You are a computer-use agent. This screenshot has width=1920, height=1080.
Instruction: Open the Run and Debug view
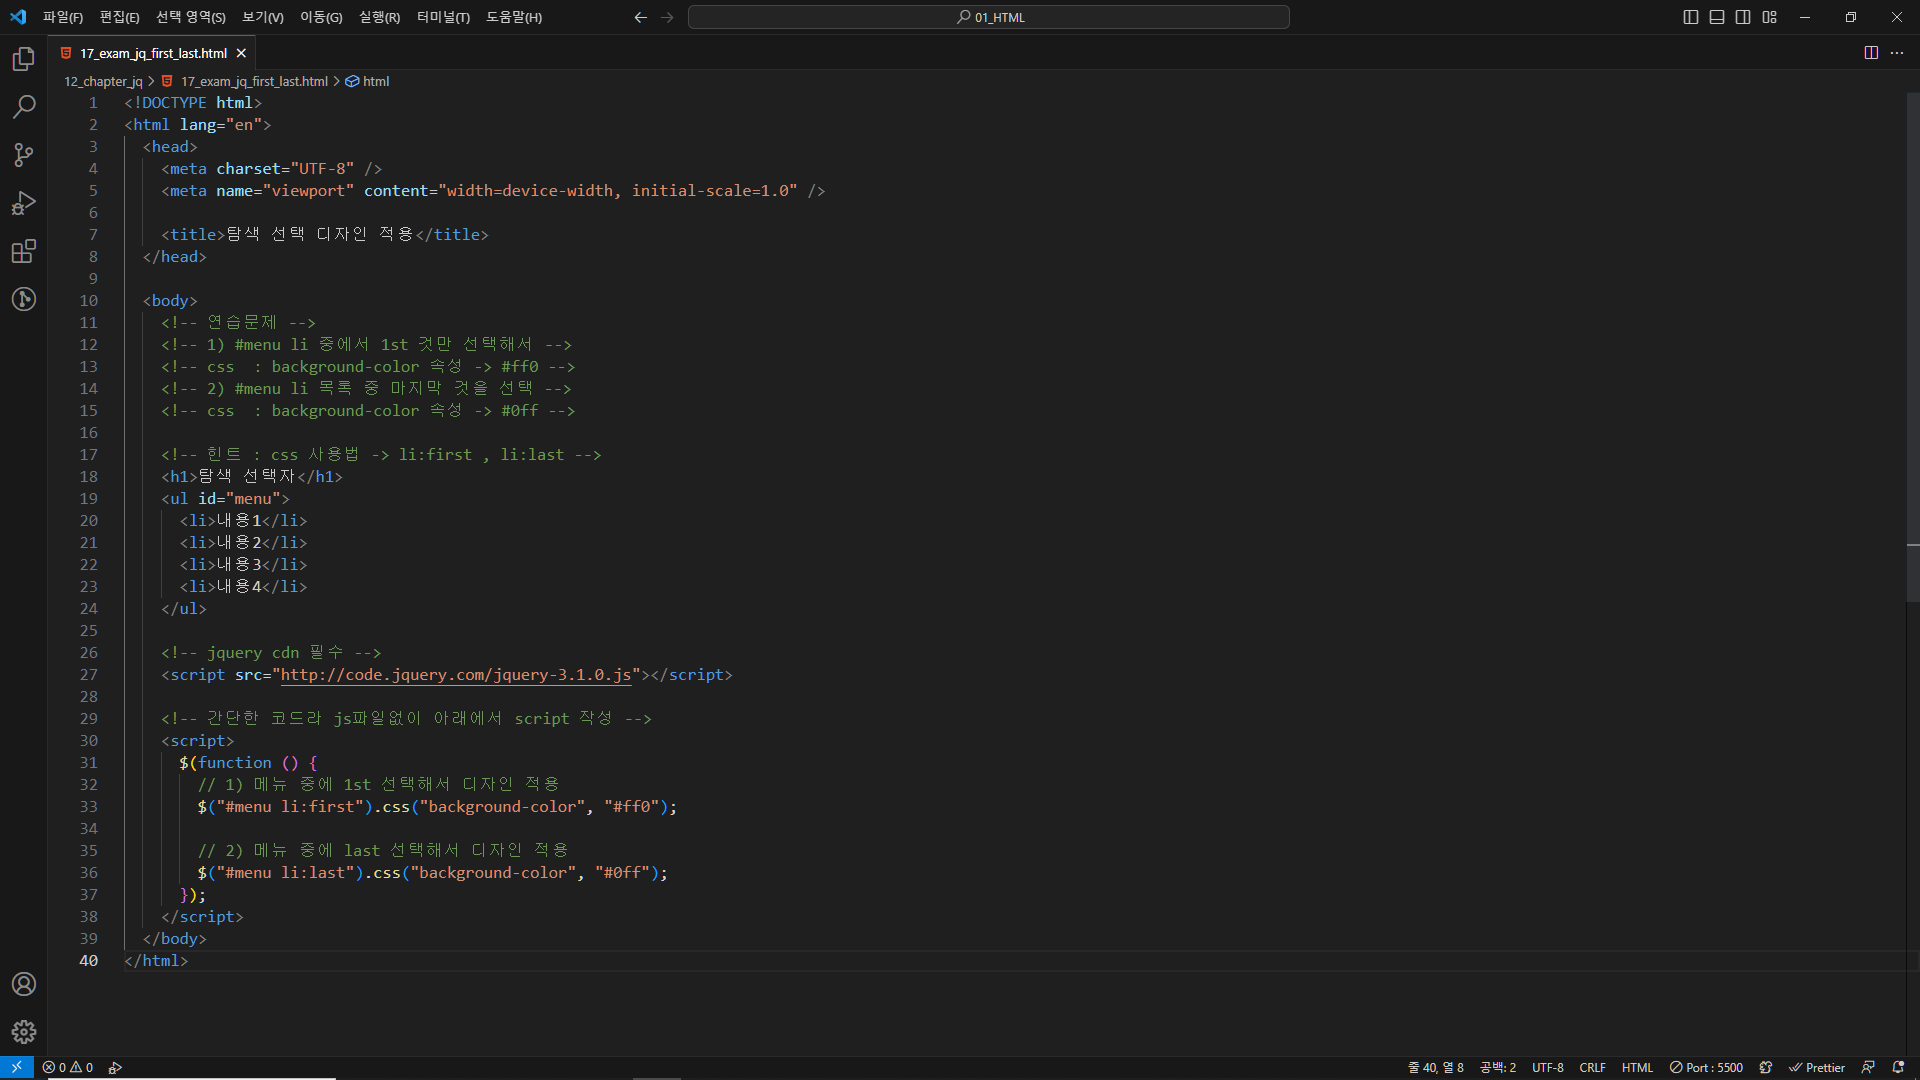click(x=24, y=203)
